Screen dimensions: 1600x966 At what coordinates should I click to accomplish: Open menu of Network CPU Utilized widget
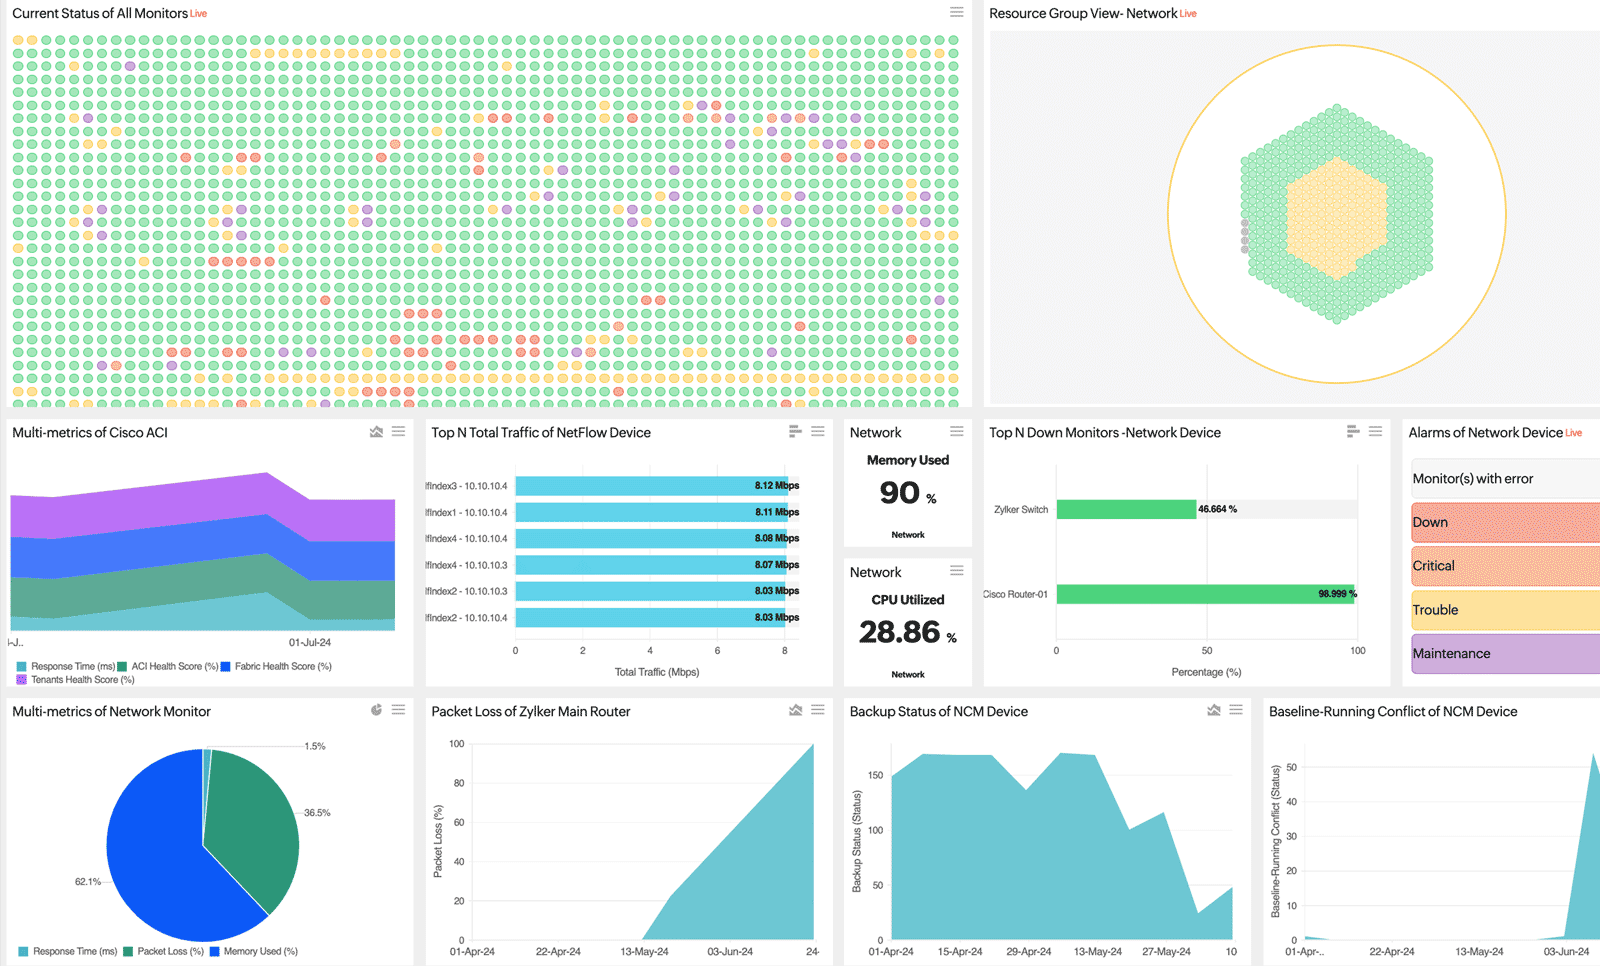tap(956, 571)
